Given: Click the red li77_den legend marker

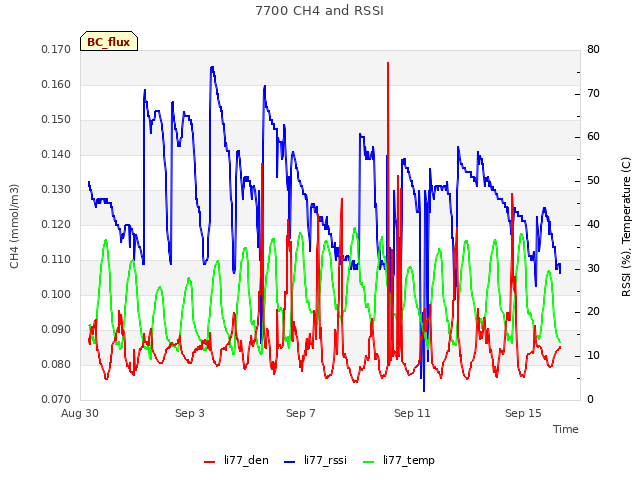Looking at the screenshot, I should click(209, 462).
